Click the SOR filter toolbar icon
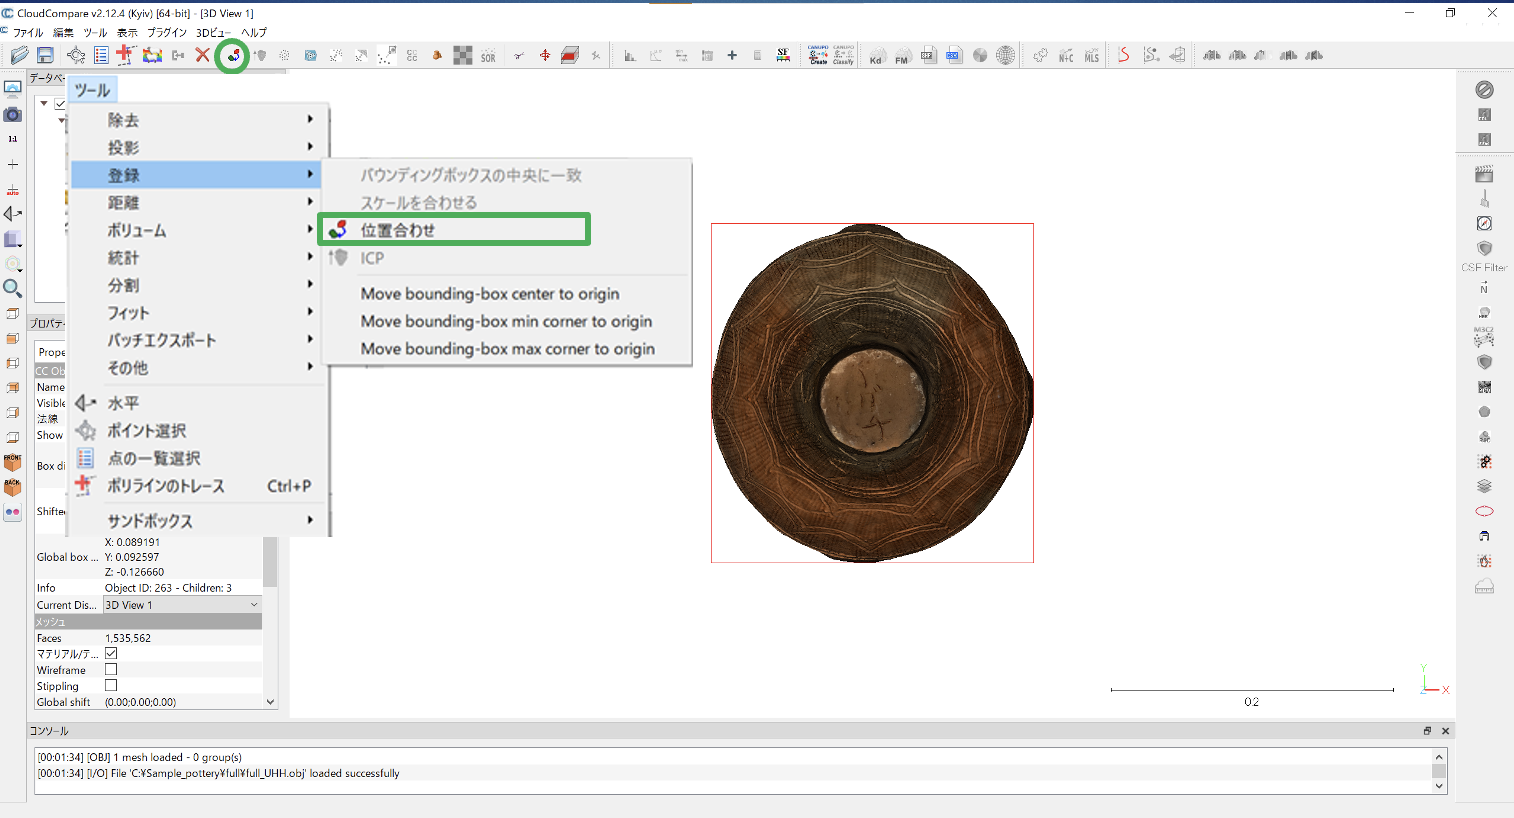 tap(488, 56)
